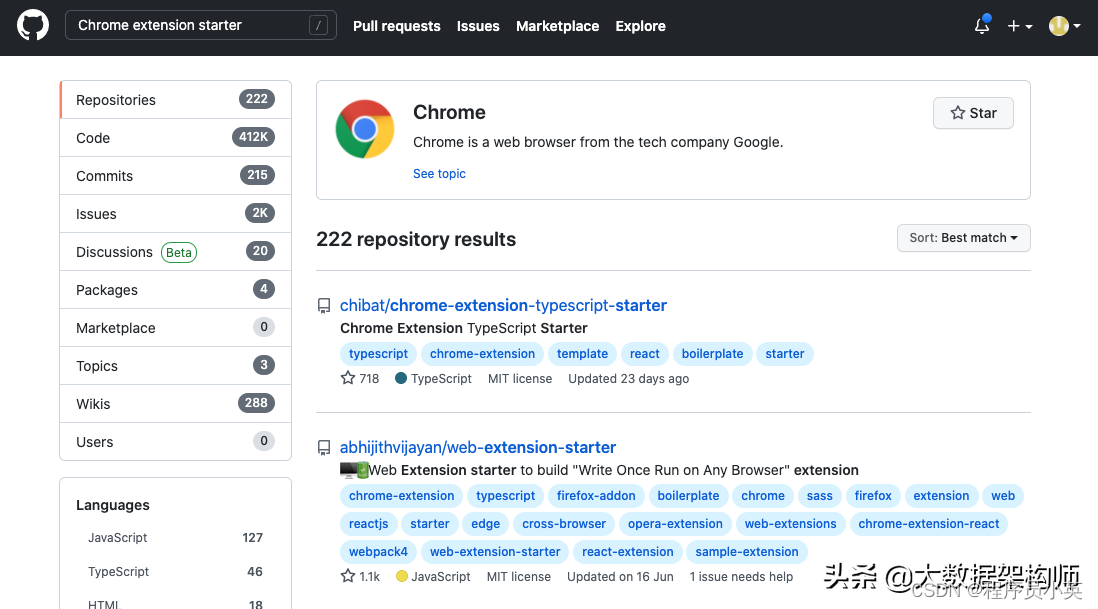The height and width of the screenshot is (609, 1098).
Task: Open chibat/chrome-extension-typescript-starter repository
Action: pyautogui.click(x=503, y=305)
